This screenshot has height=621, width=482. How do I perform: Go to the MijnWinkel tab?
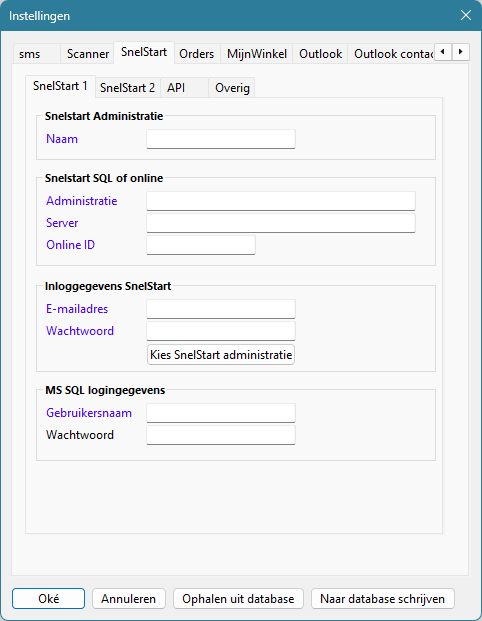257,53
